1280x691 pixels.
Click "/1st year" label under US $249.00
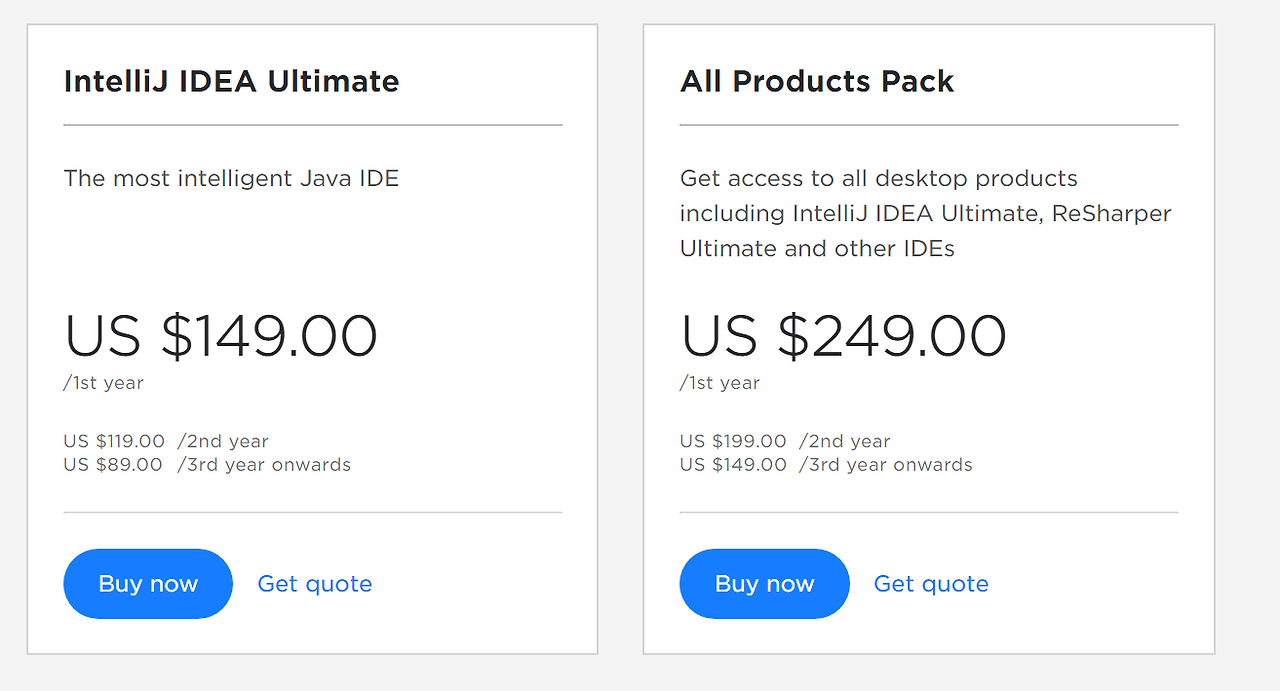[x=720, y=383]
